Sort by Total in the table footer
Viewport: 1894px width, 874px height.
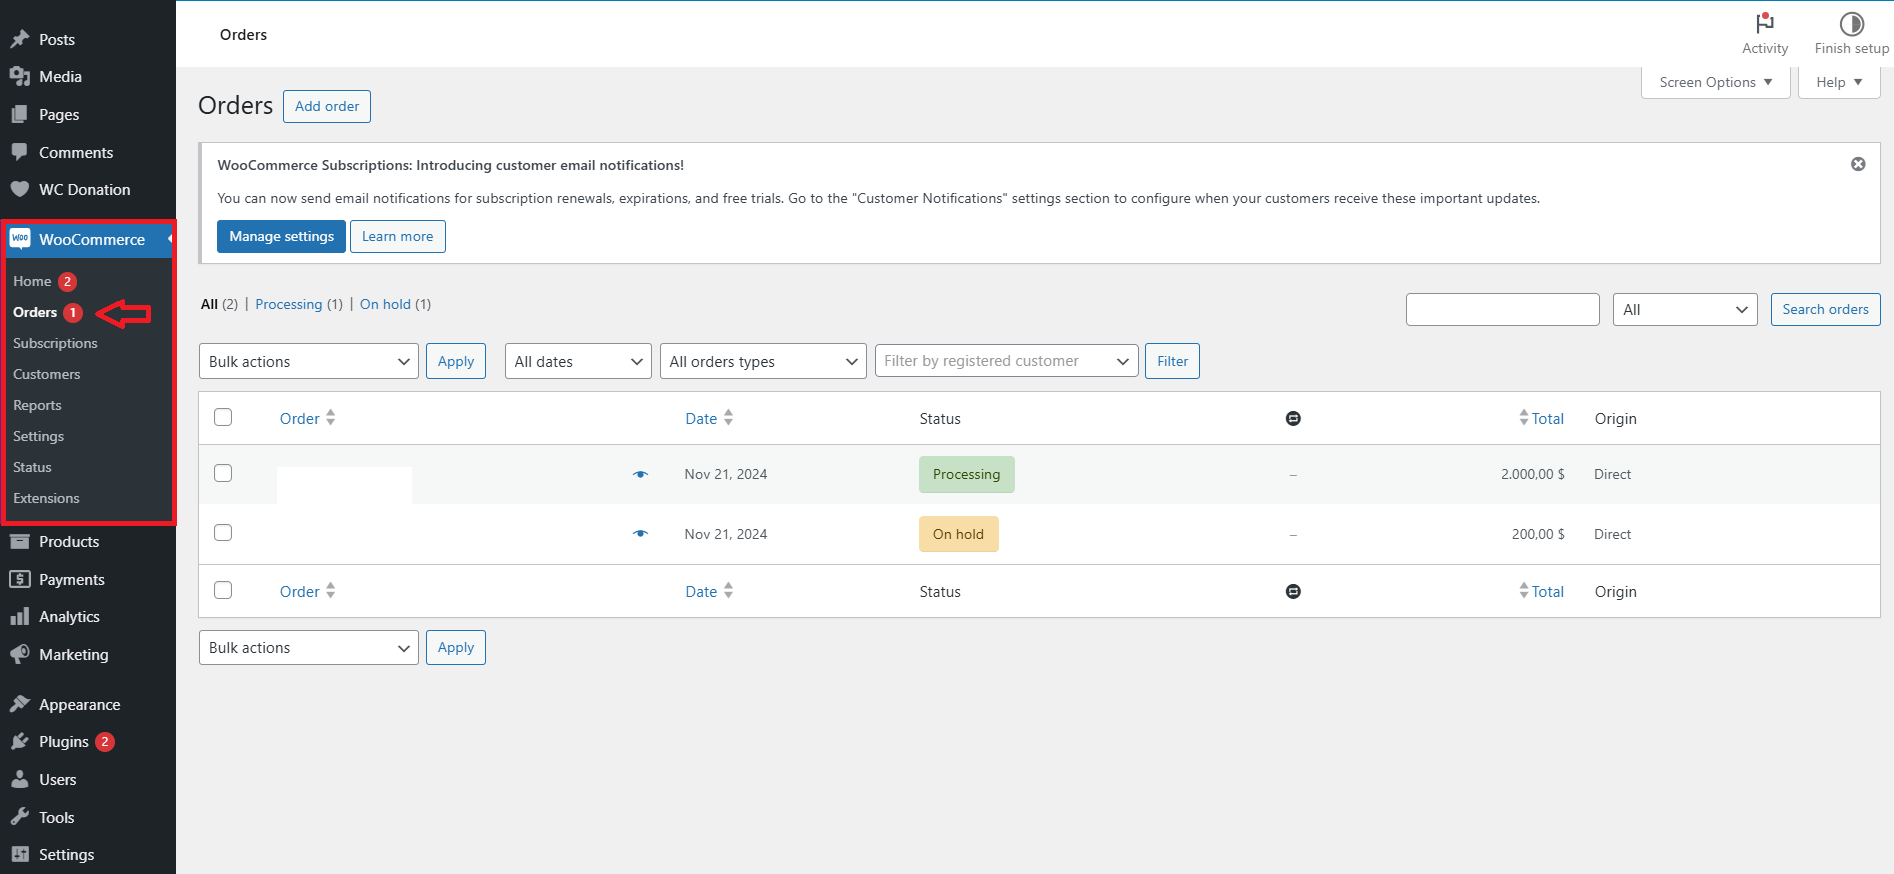[x=1541, y=591]
